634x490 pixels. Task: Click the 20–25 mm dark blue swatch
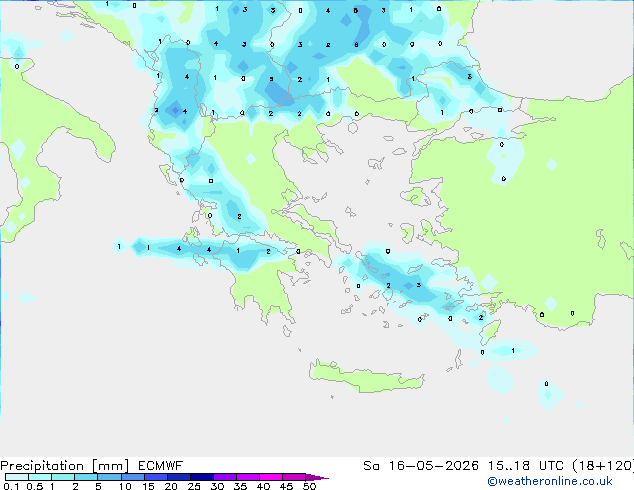178,477
